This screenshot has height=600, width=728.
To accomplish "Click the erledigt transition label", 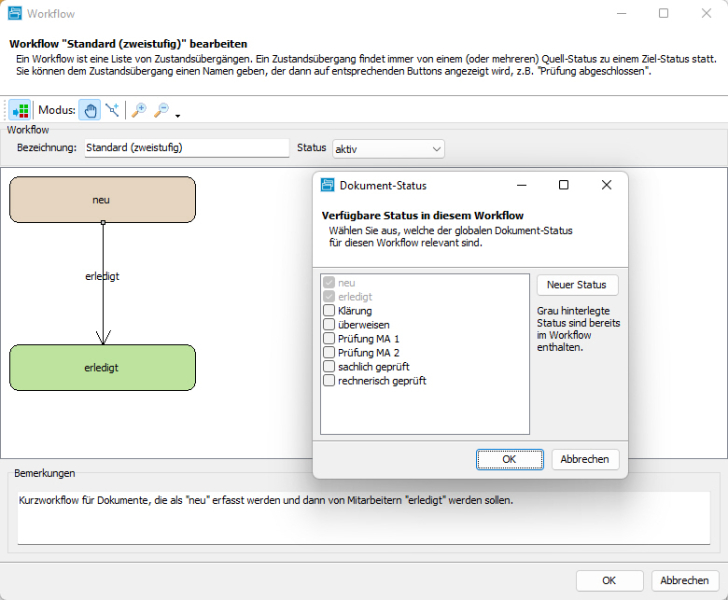I will [x=102, y=276].
